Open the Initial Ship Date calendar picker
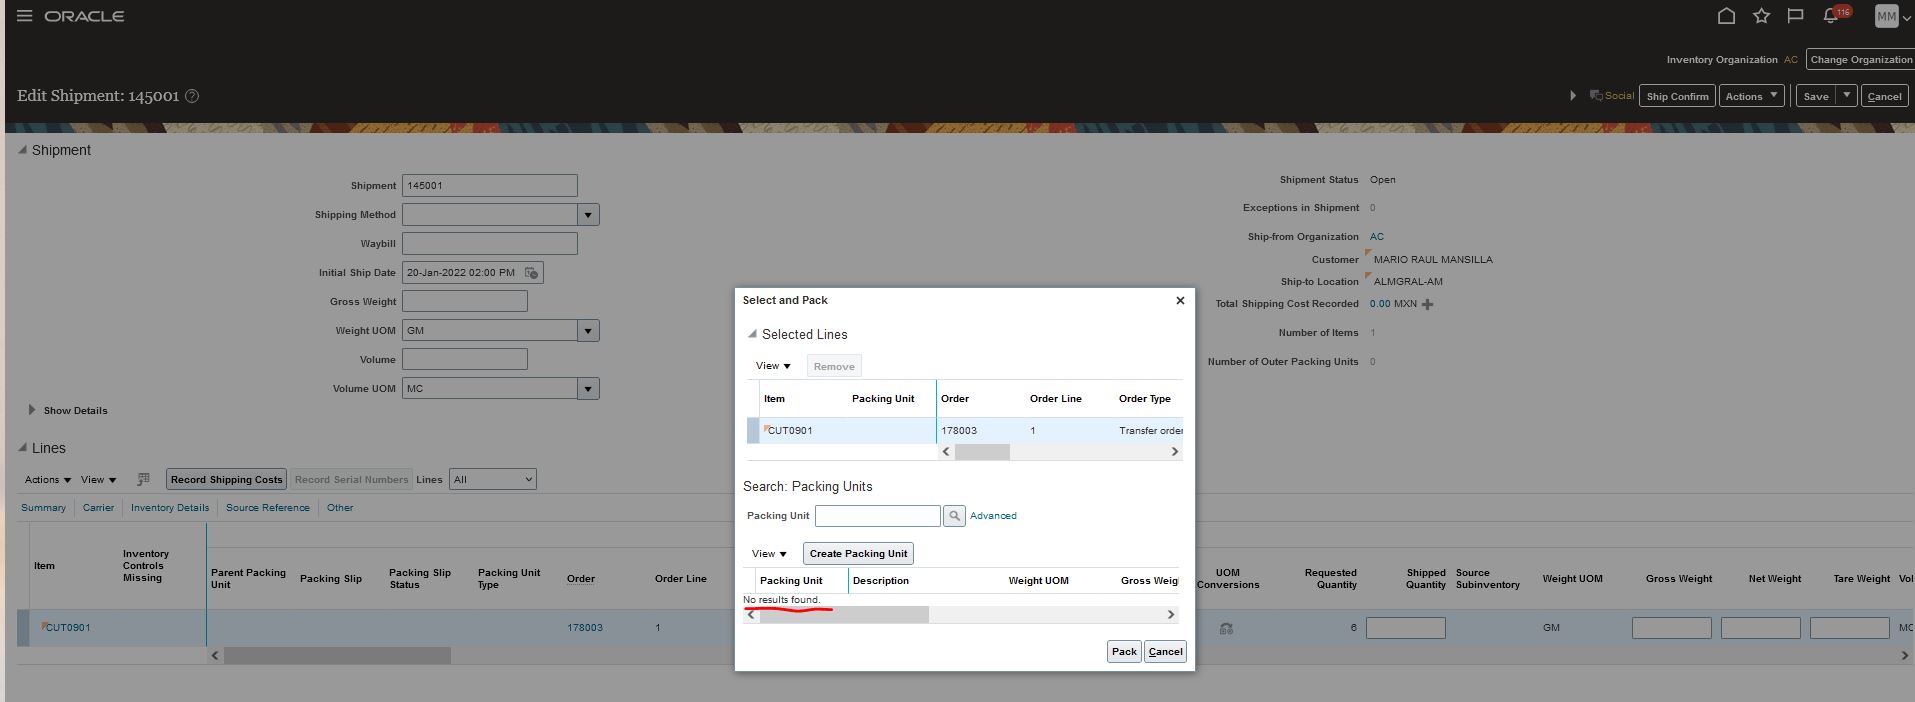Screen dimensions: 1915x702 pyautogui.click(x=532, y=272)
